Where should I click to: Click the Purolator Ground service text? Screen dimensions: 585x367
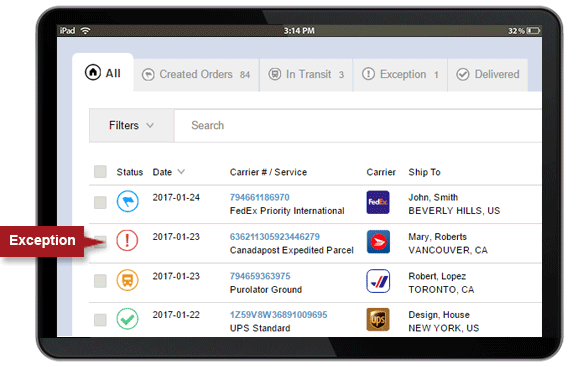click(266, 290)
